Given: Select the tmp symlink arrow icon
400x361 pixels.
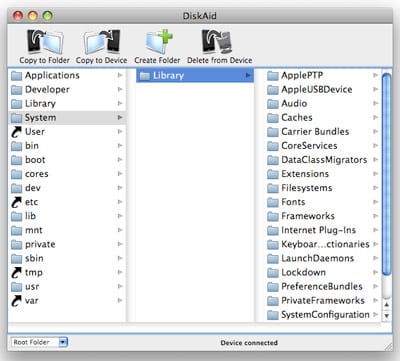Looking at the screenshot, I should (x=16, y=273).
